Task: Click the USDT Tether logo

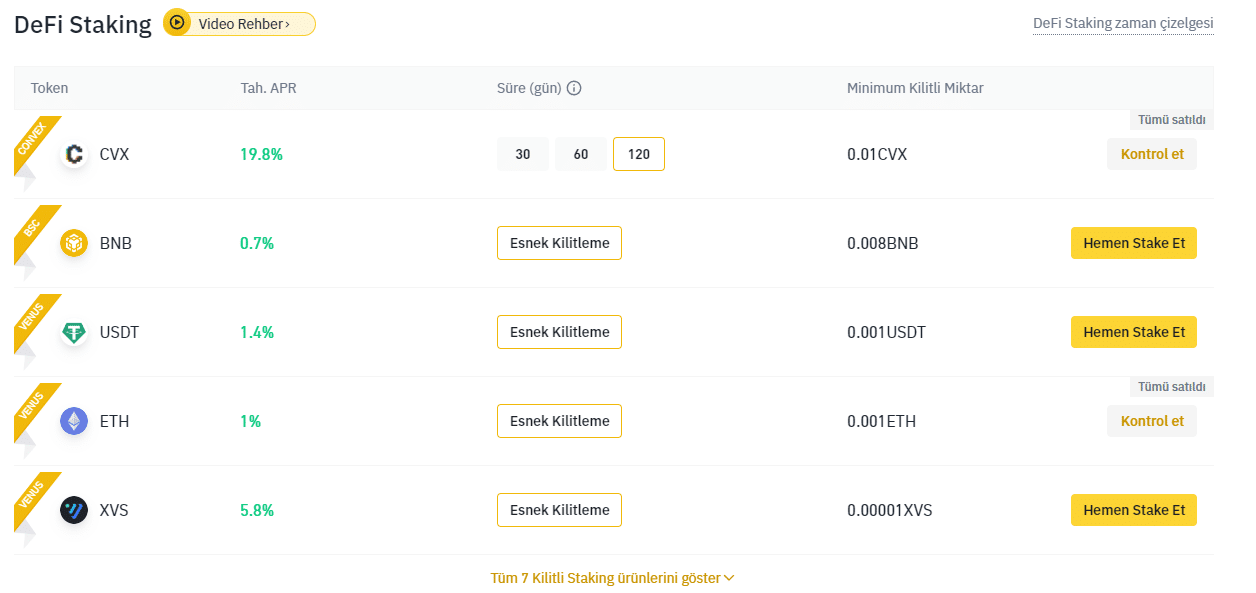Action: 74,332
